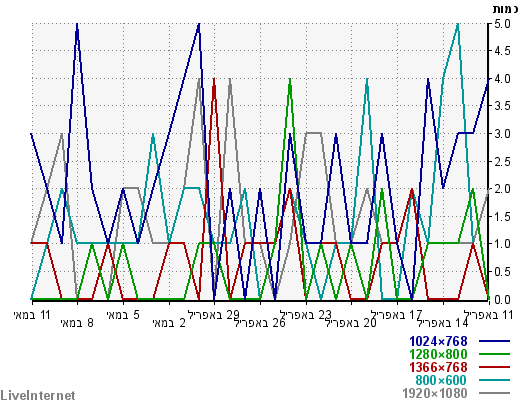Click the 800×600 legend label
The height and width of the screenshot is (405, 520).
[x=441, y=380]
